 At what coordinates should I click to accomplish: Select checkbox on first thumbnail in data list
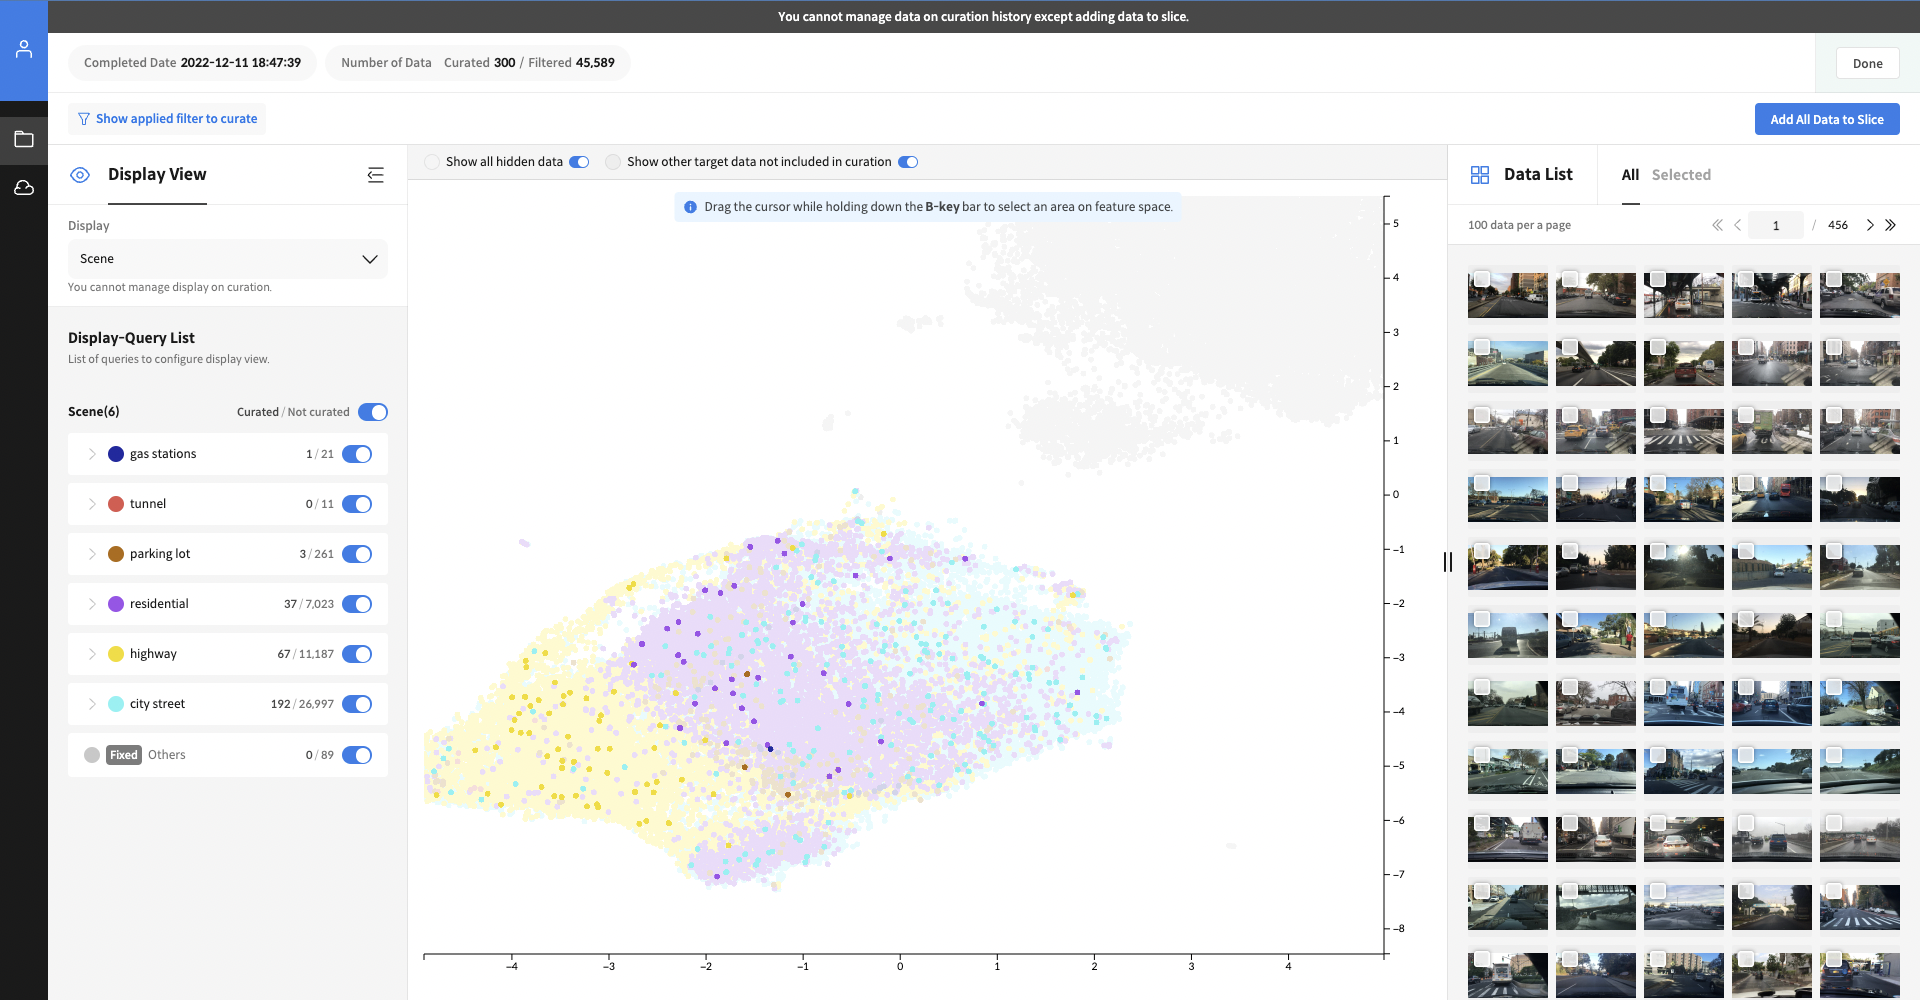(1482, 279)
